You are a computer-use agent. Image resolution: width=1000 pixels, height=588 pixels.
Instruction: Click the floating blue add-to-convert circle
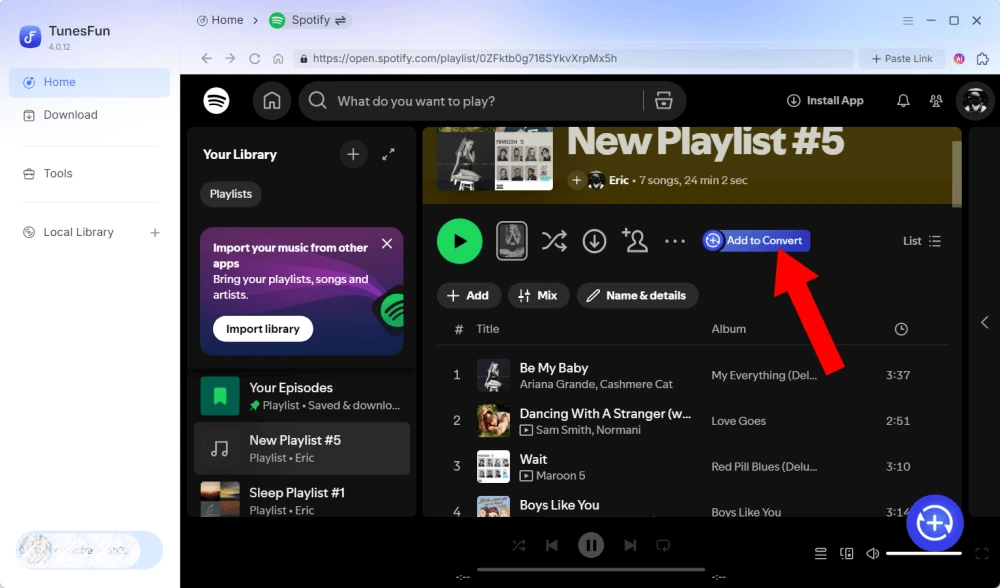pos(935,523)
